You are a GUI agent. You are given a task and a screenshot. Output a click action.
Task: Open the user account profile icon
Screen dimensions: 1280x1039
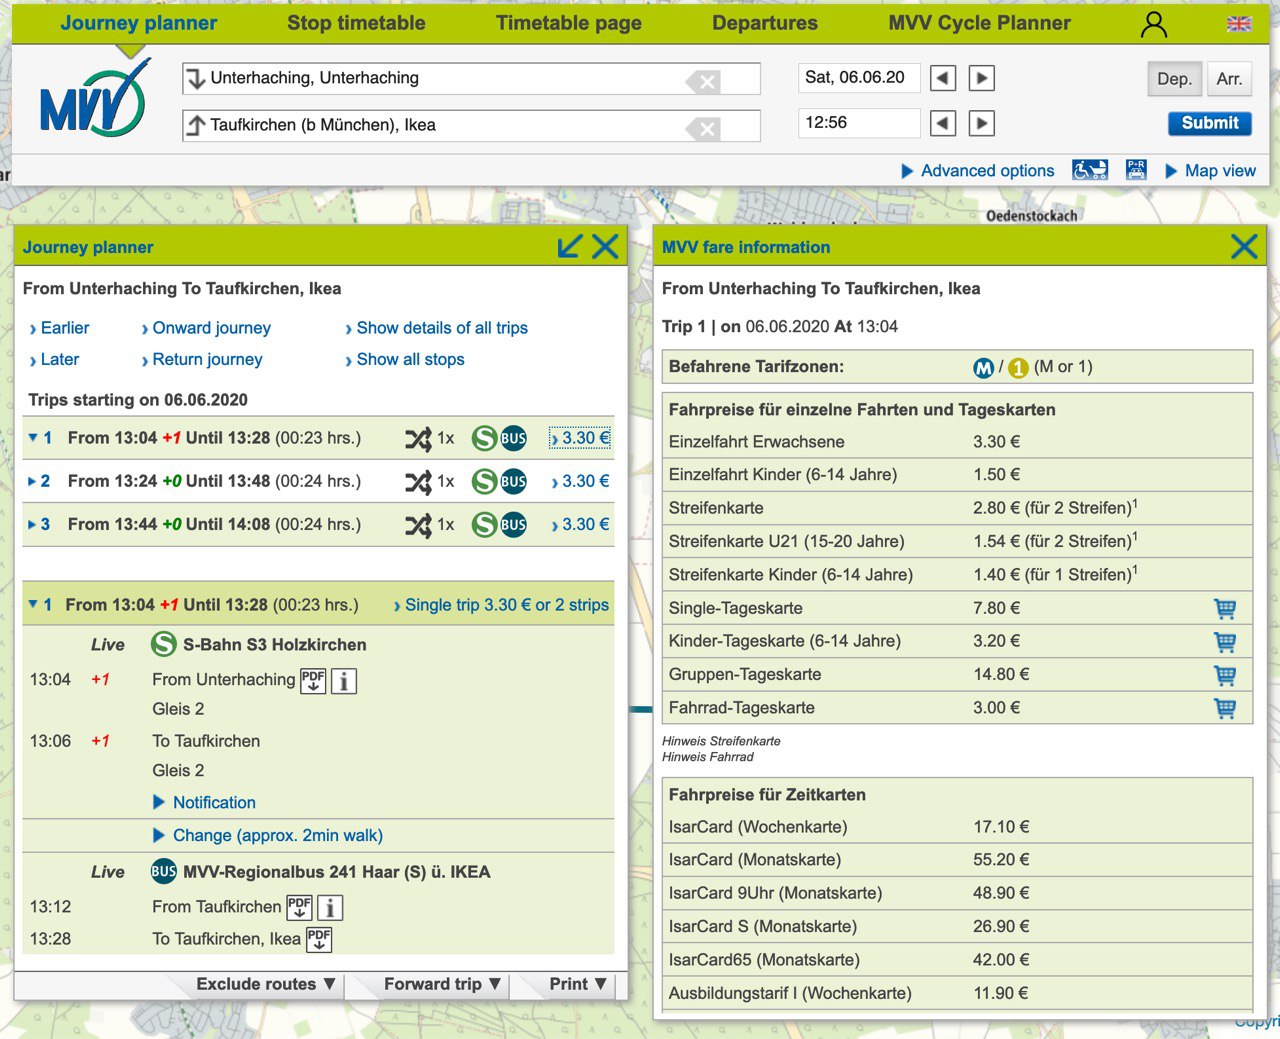point(1154,24)
